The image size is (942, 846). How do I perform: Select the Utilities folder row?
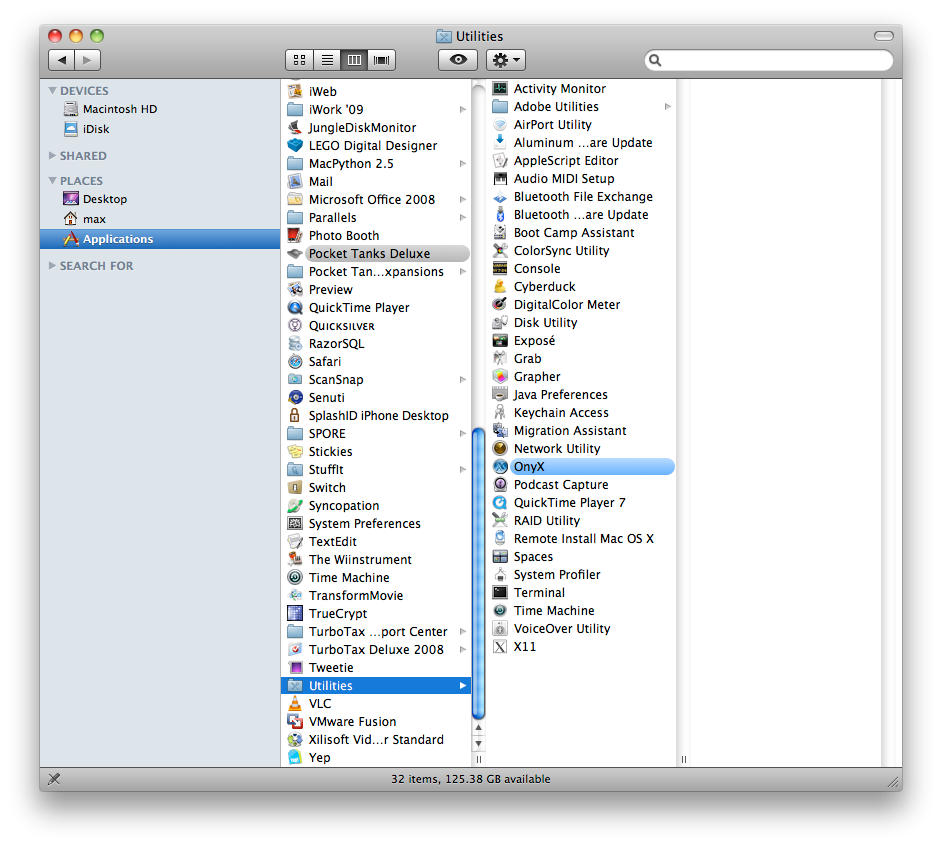click(376, 686)
